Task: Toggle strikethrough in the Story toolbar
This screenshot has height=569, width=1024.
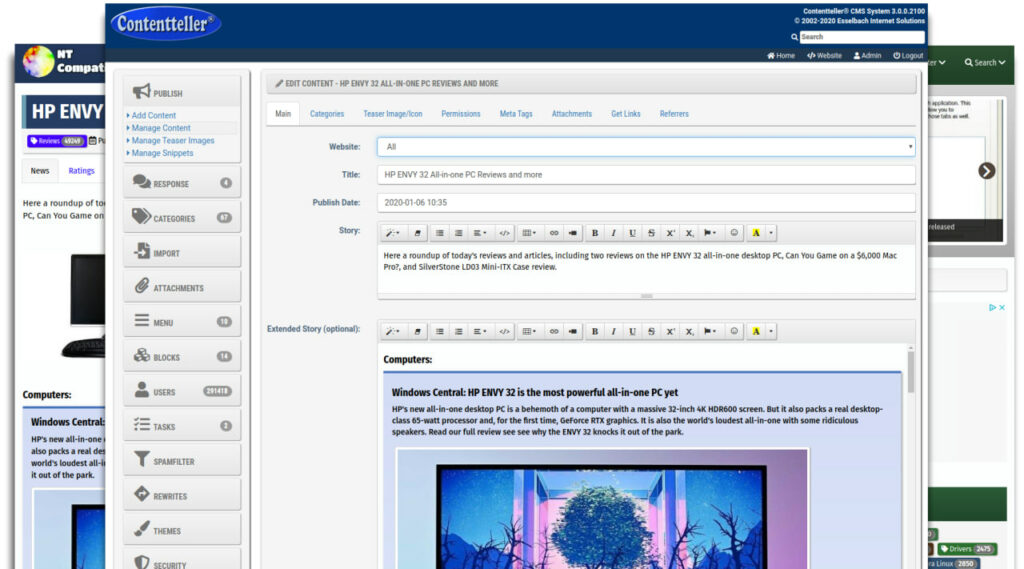Action: tap(651, 233)
